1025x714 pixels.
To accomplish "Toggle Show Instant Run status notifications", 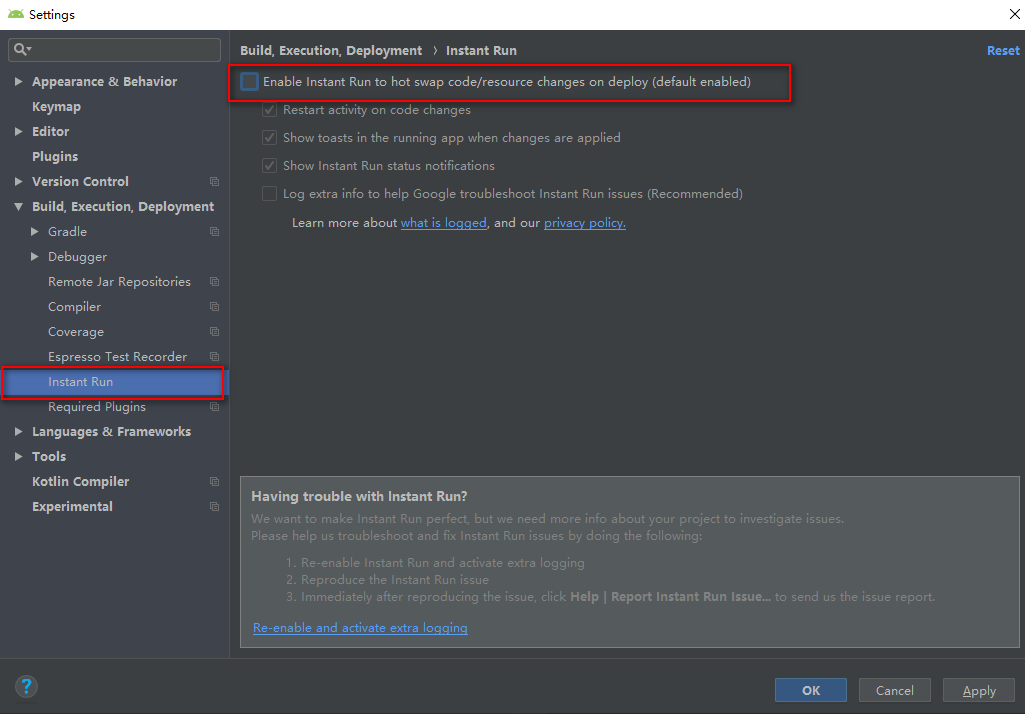I will 269,165.
